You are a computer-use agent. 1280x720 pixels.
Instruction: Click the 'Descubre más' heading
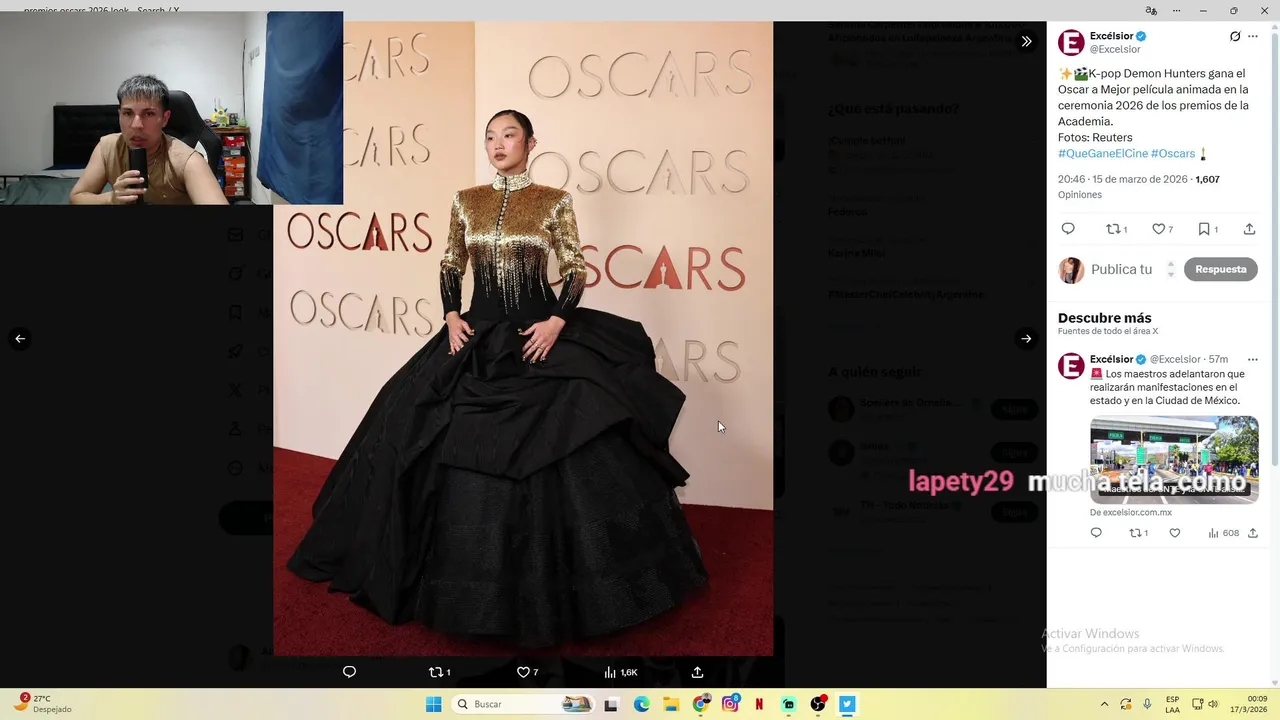click(1105, 318)
